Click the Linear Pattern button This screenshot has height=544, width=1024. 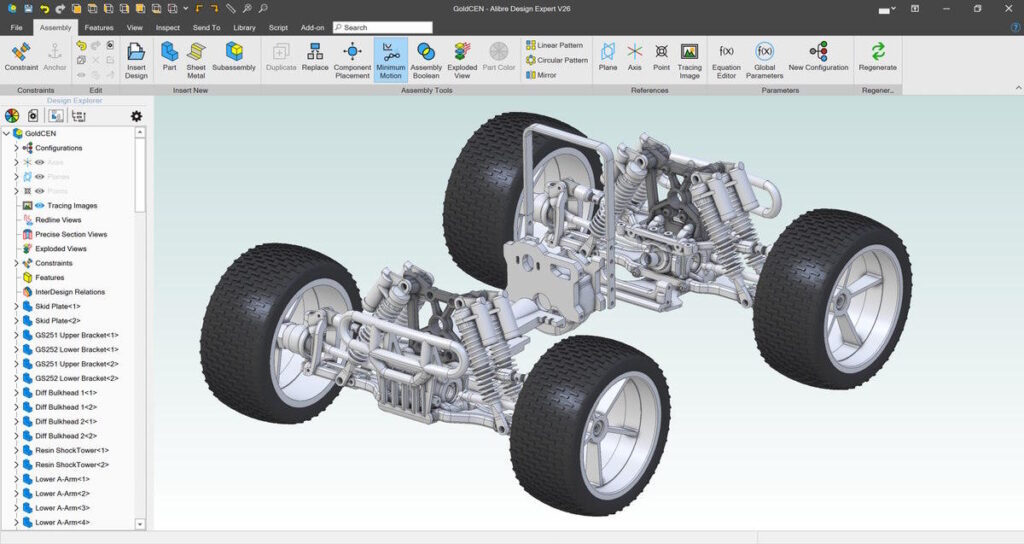coord(555,45)
